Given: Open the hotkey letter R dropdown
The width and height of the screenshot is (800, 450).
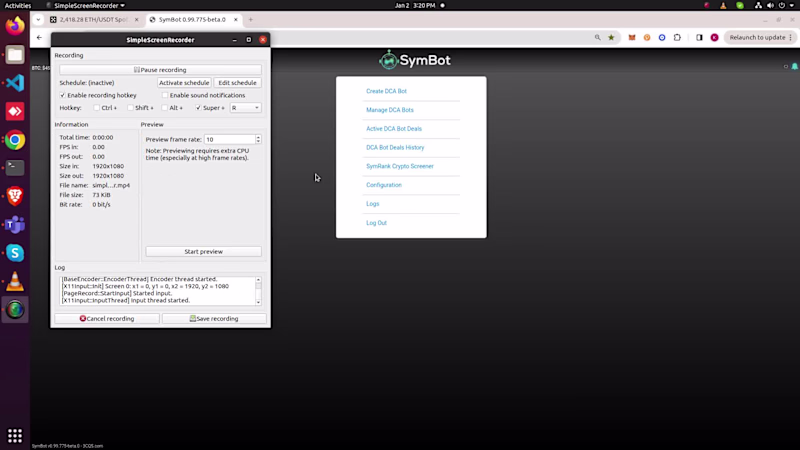Looking at the screenshot, I should click(245, 108).
